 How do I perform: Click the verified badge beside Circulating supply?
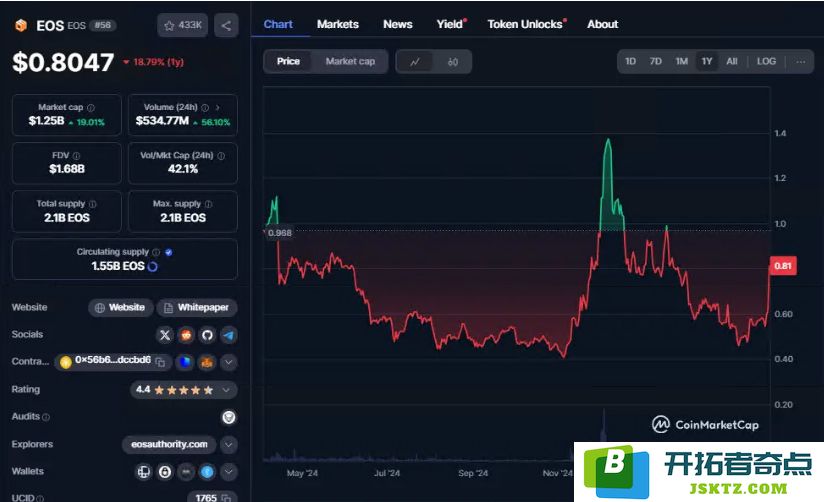[169, 252]
